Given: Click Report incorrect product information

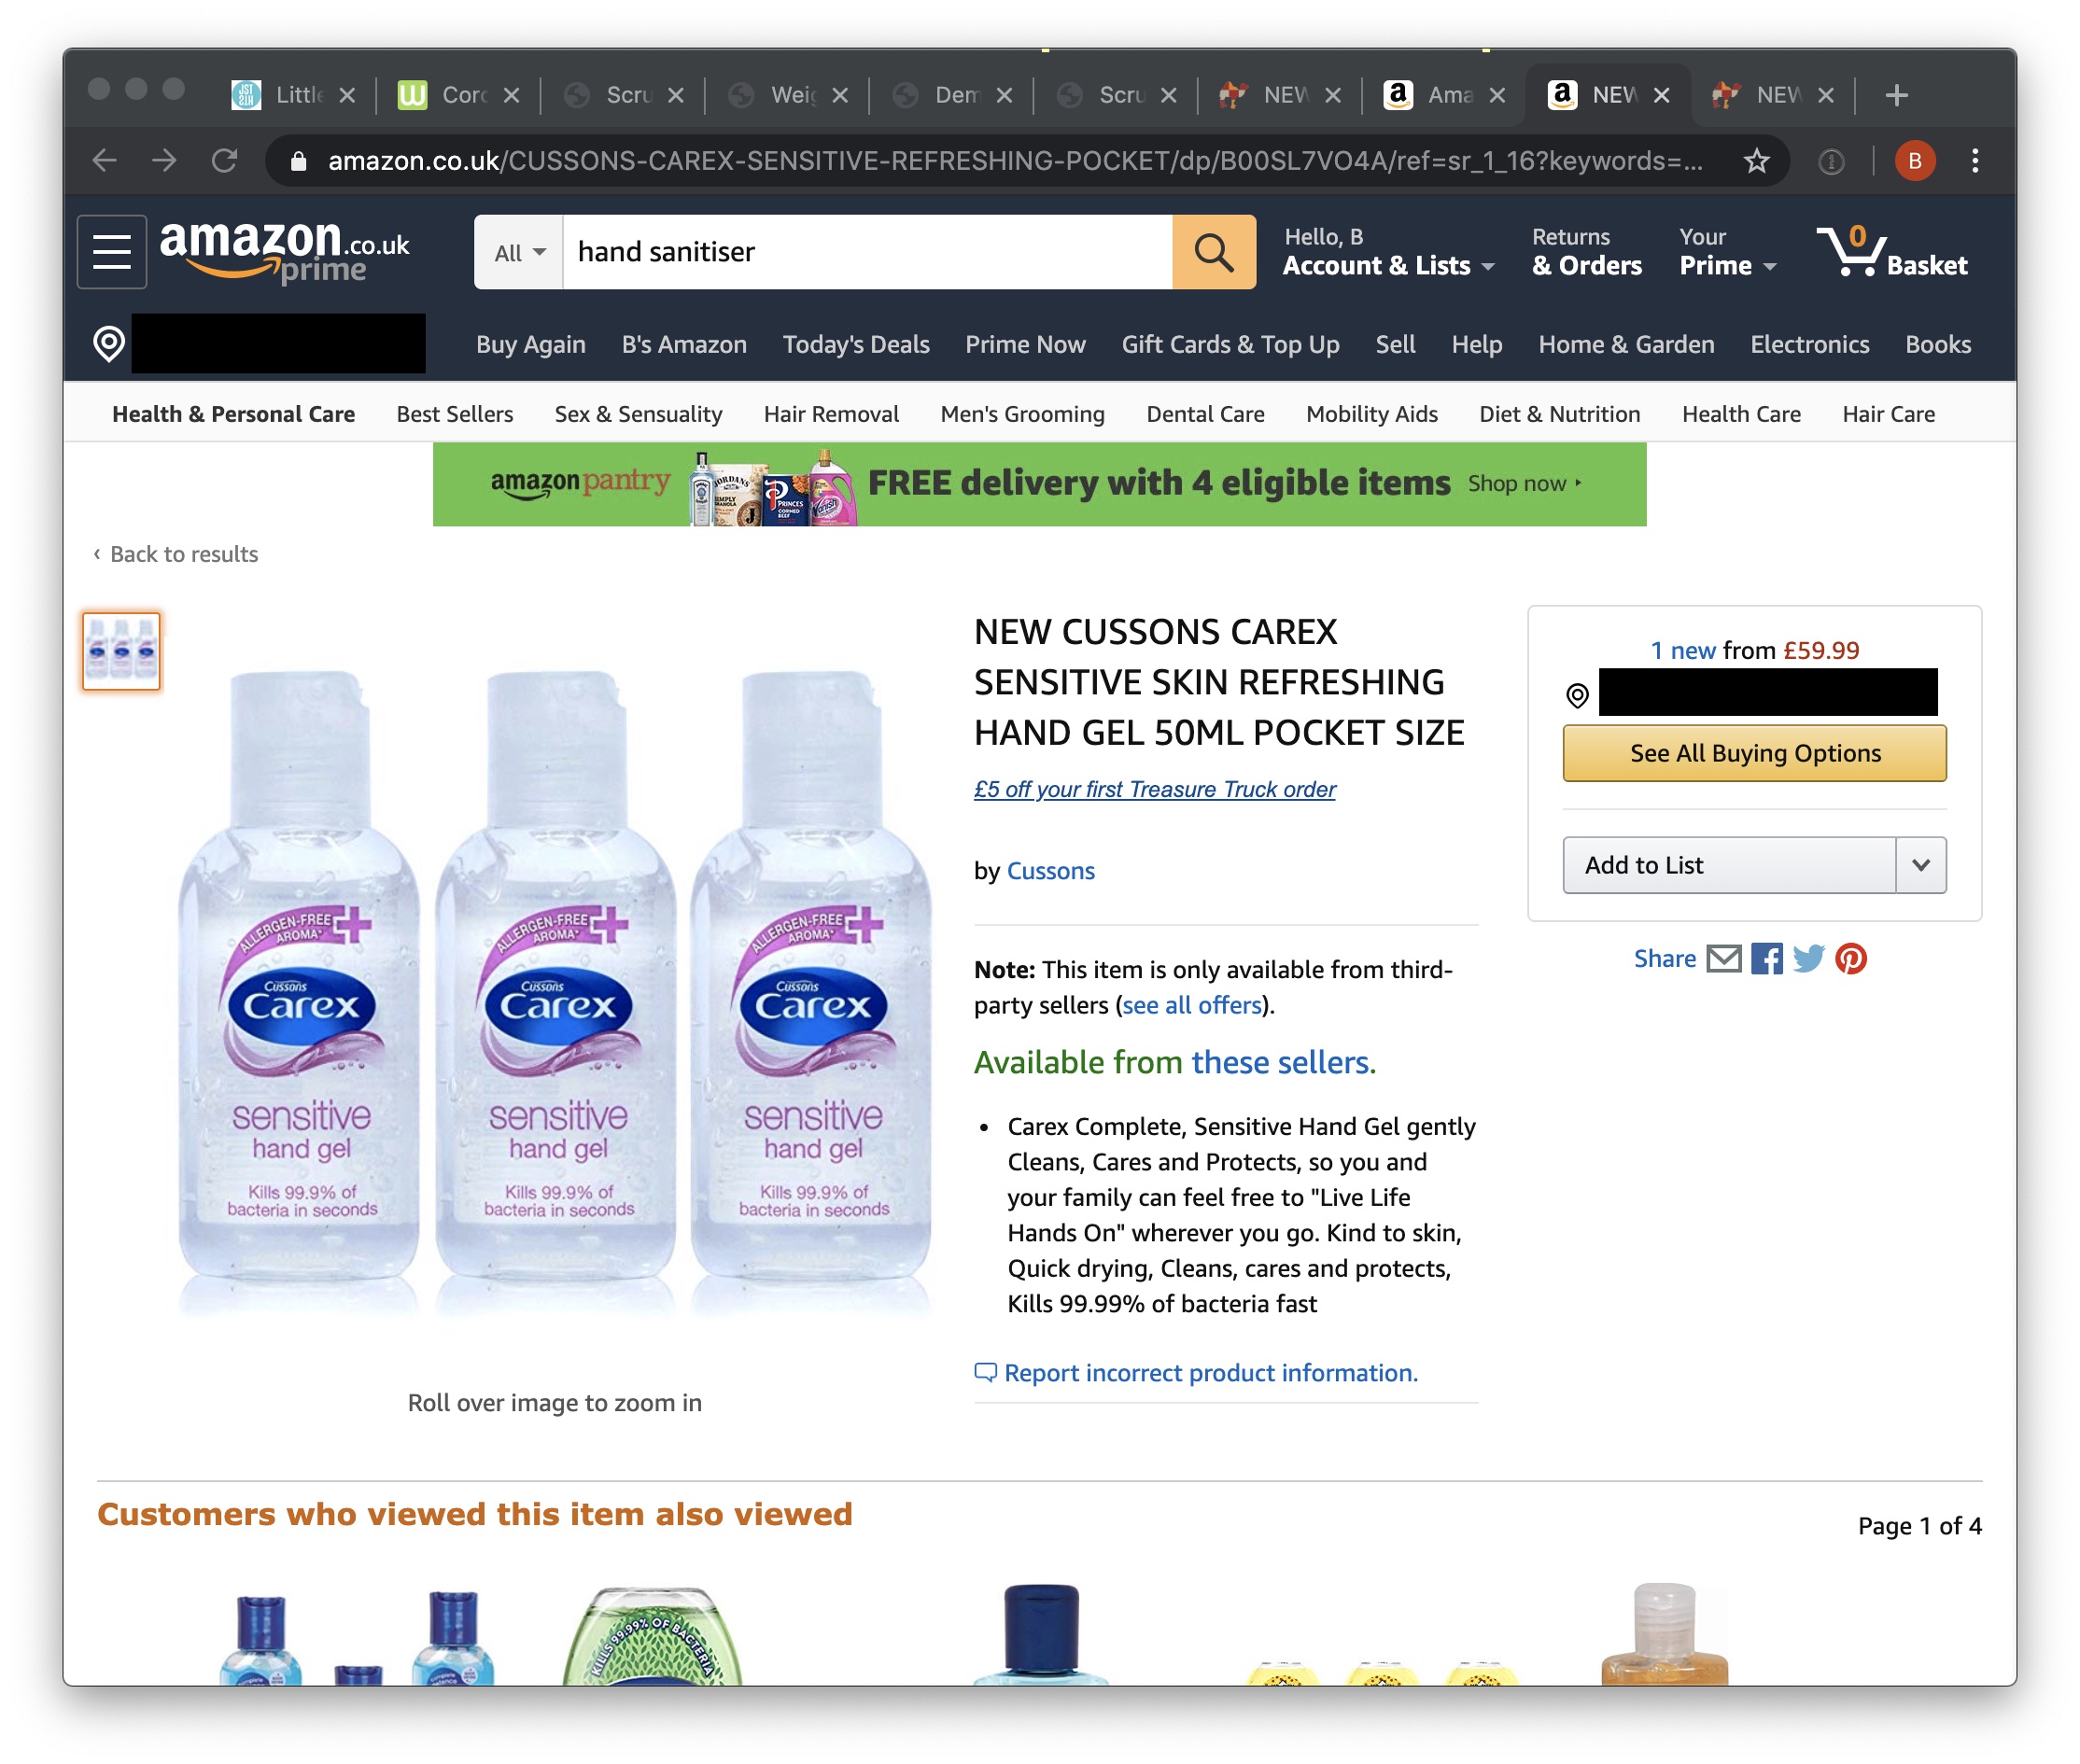Looking at the screenshot, I should (x=1211, y=1373).
